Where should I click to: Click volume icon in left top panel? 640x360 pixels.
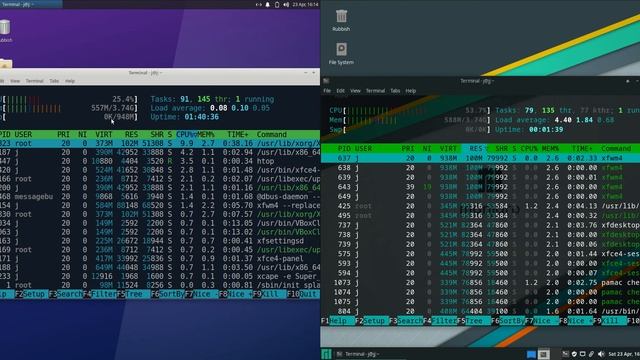pyautogui.click(x=286, y=4)
